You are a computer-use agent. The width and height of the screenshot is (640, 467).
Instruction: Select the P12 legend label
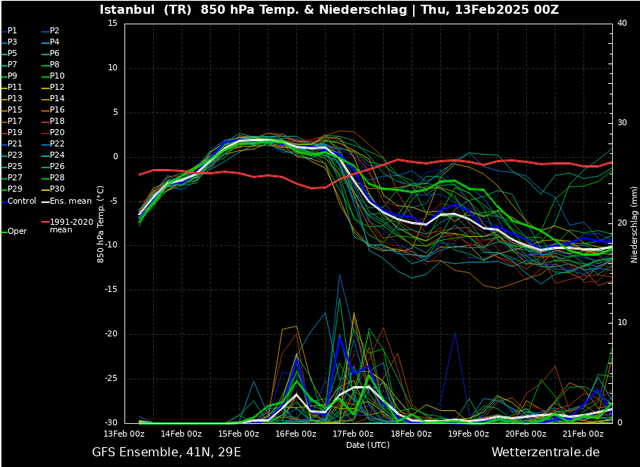53,87
